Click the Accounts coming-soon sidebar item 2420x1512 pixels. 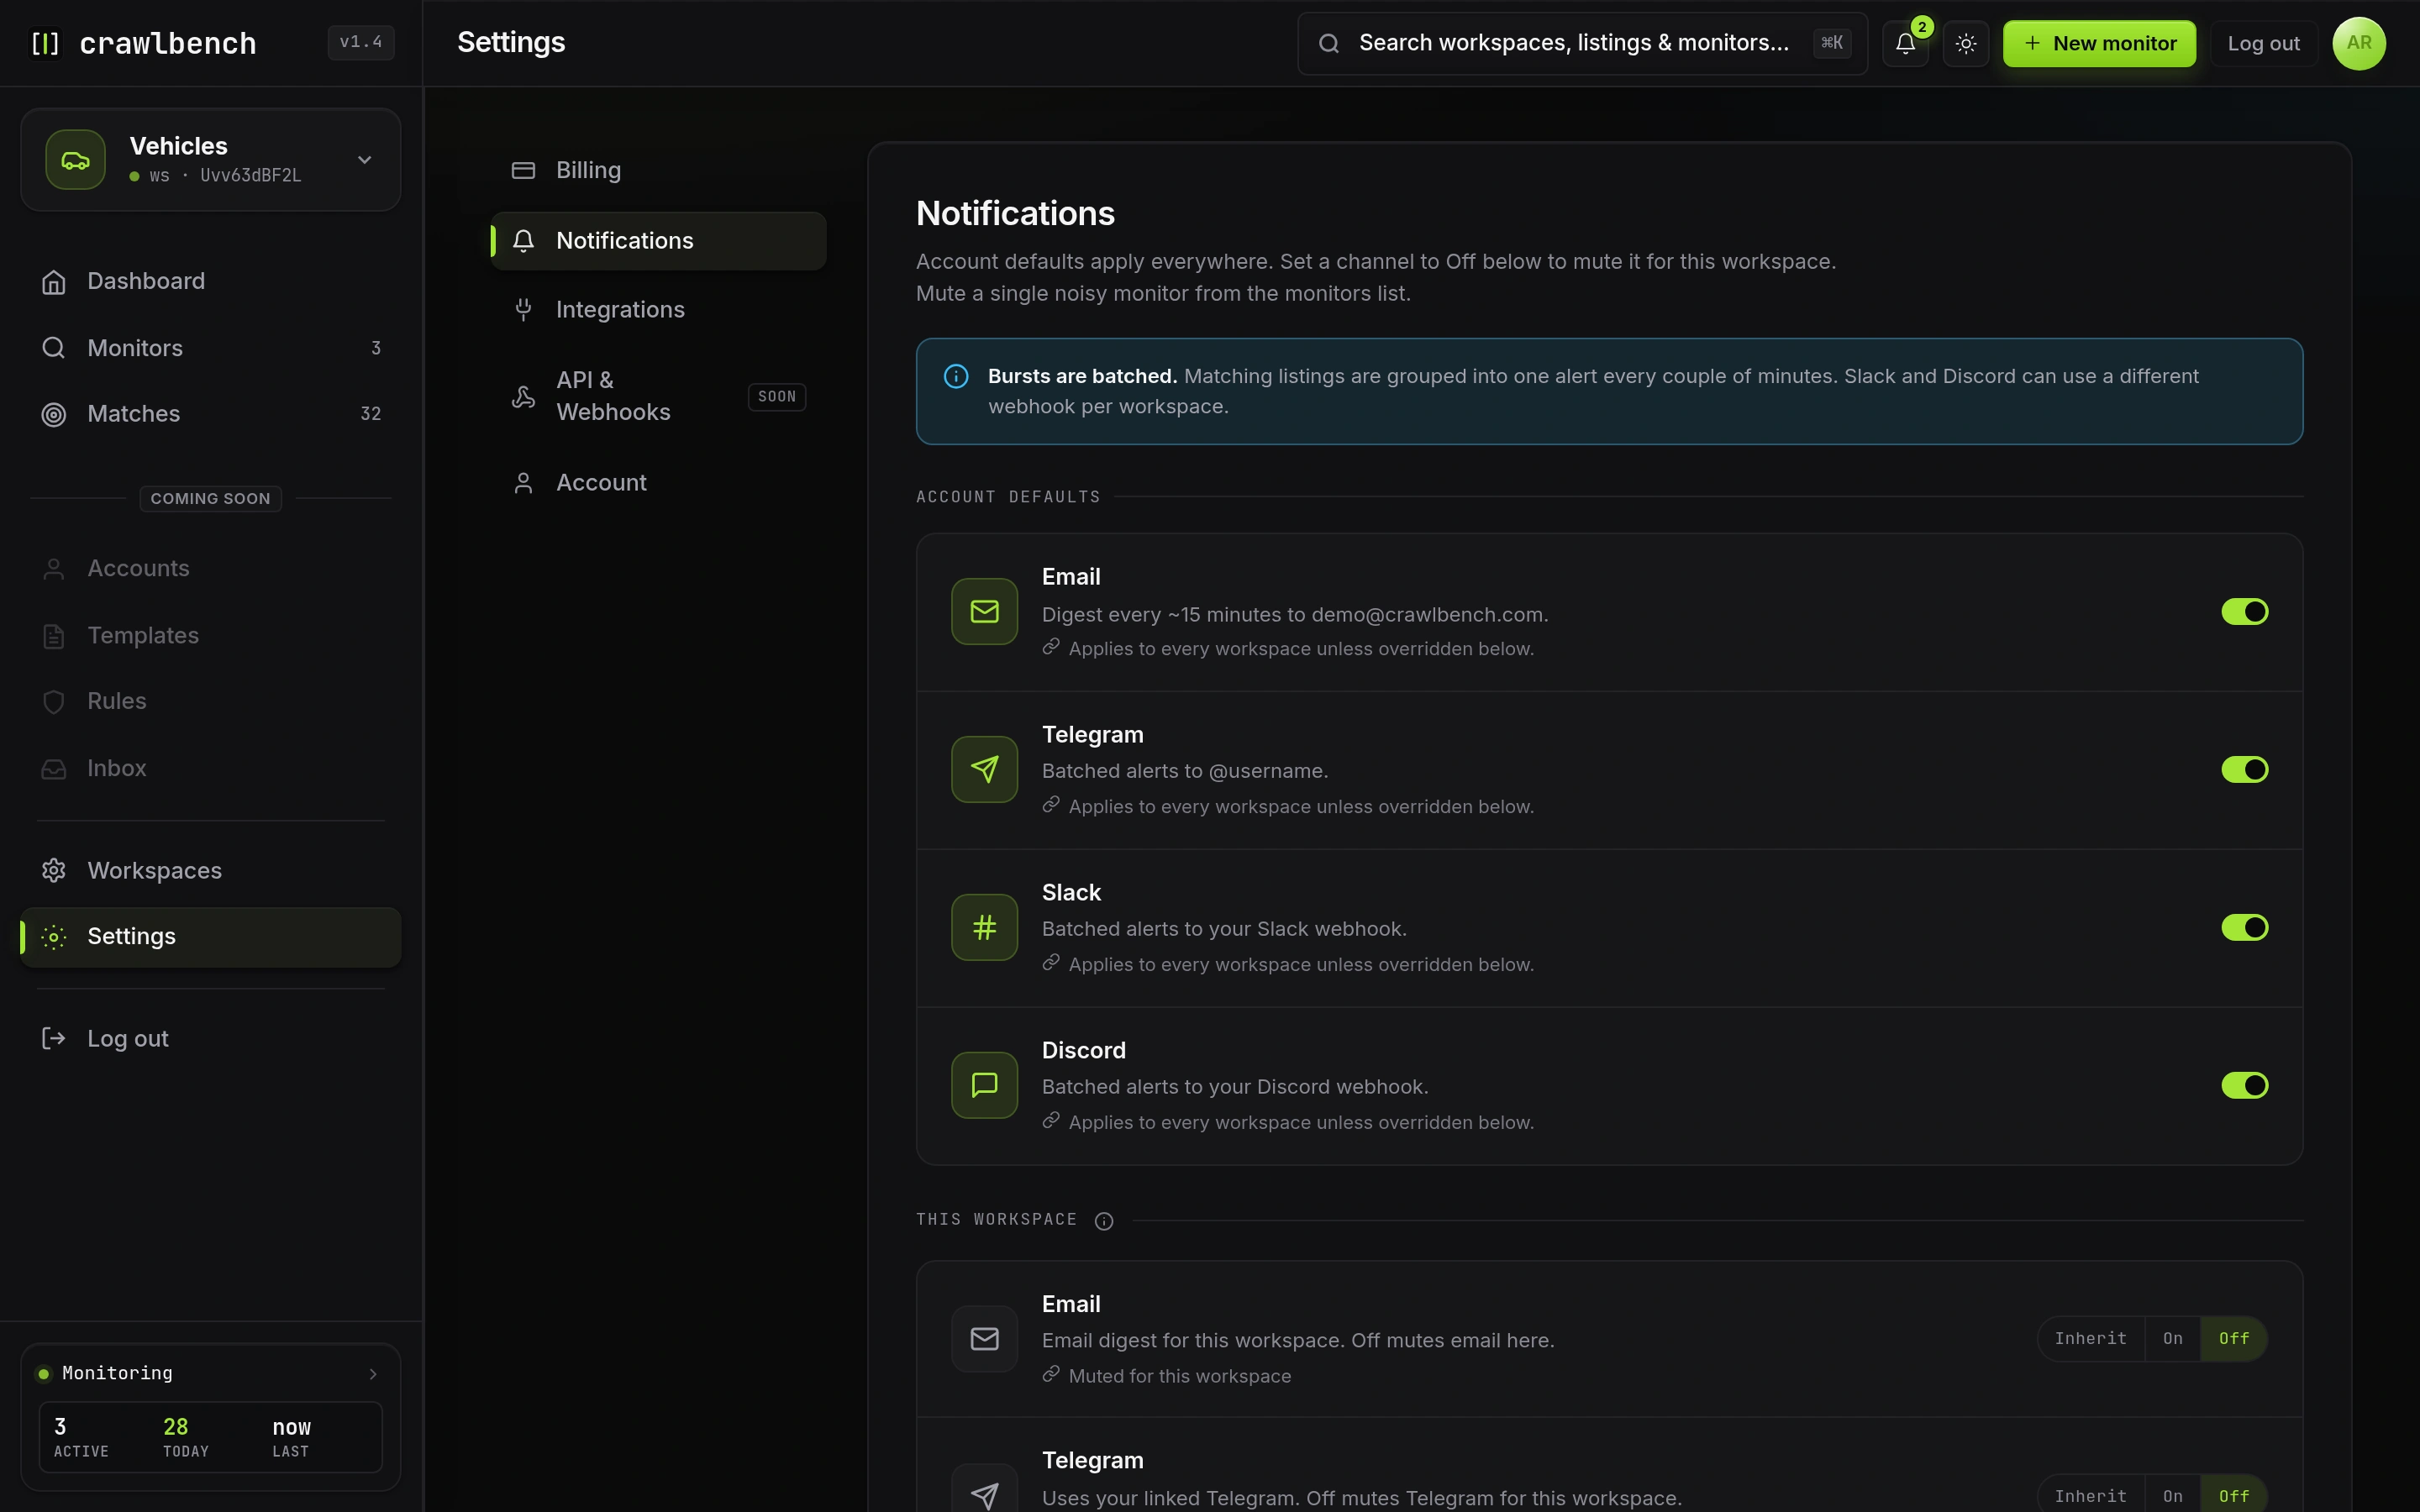click(x=211, y=569)
